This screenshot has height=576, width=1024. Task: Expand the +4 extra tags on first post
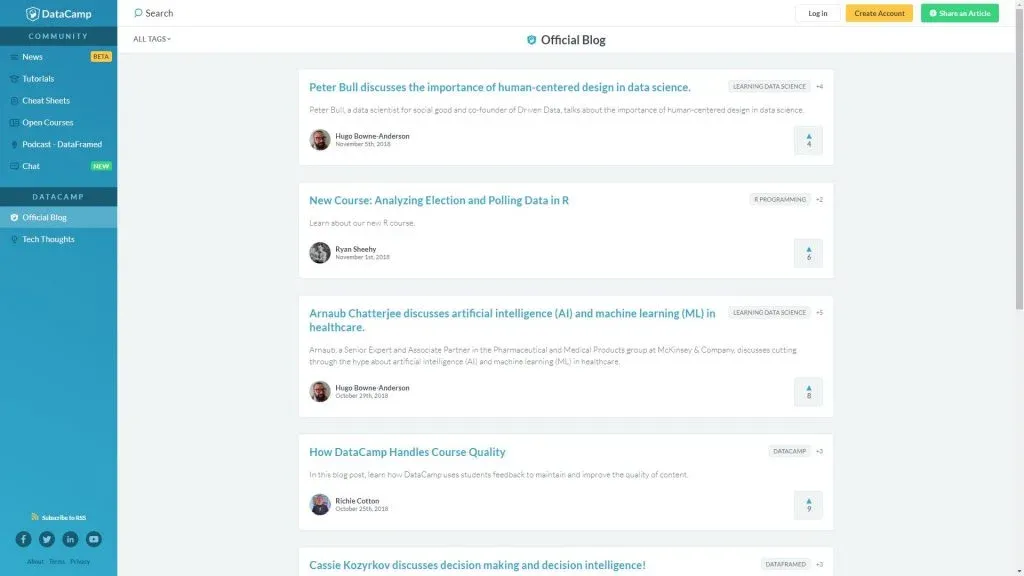(819, 87)
